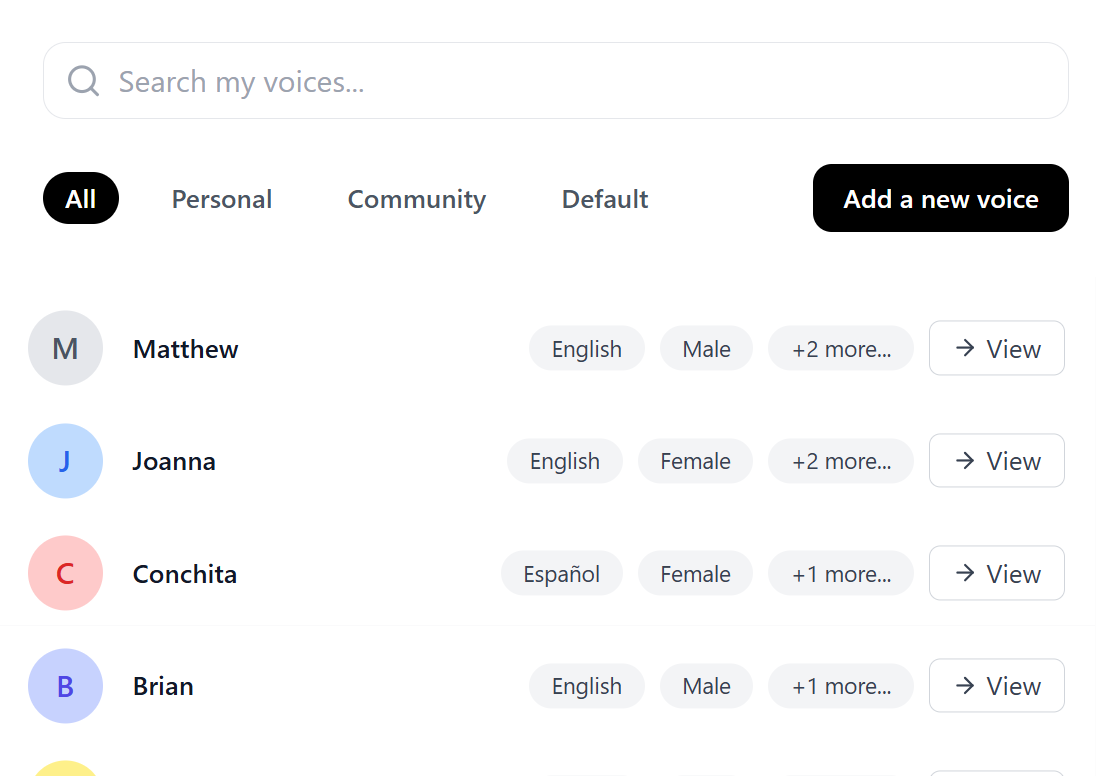Click Matthew's circular M avatar
Image resolution: width=1096 pixels, height=780 pixels.
65,348
